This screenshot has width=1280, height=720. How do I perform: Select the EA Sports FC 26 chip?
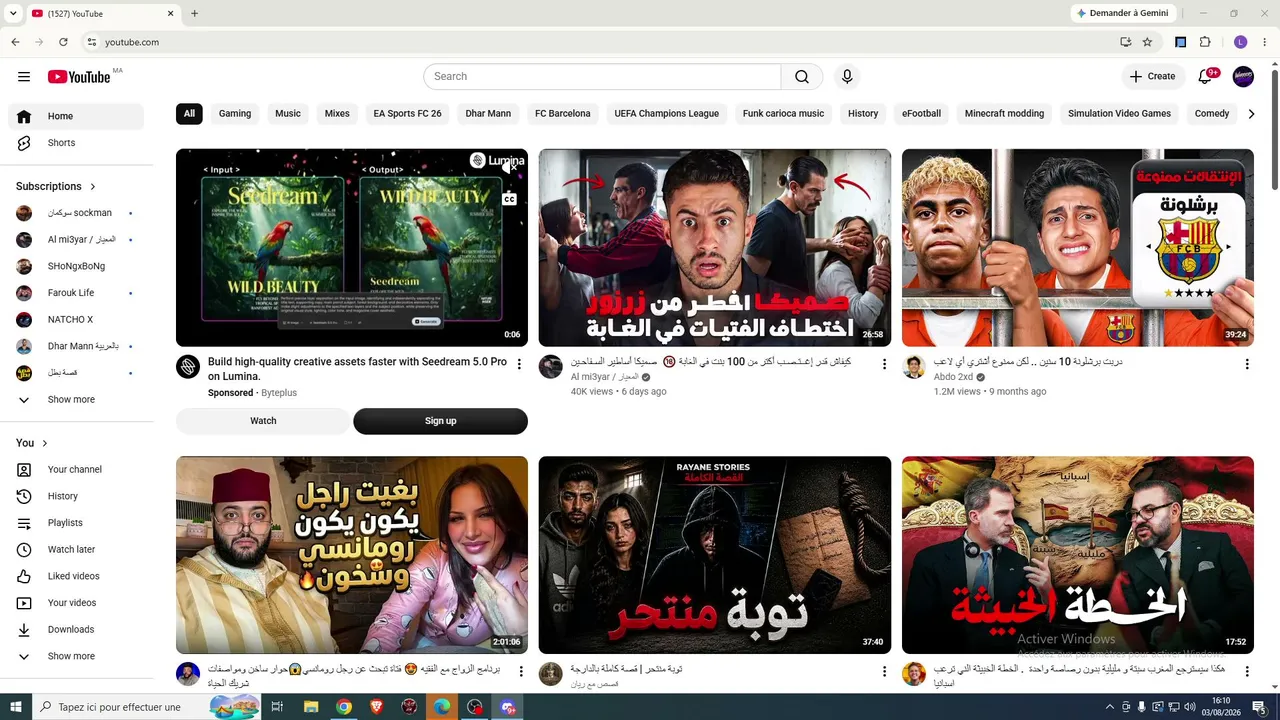(407, 114)
